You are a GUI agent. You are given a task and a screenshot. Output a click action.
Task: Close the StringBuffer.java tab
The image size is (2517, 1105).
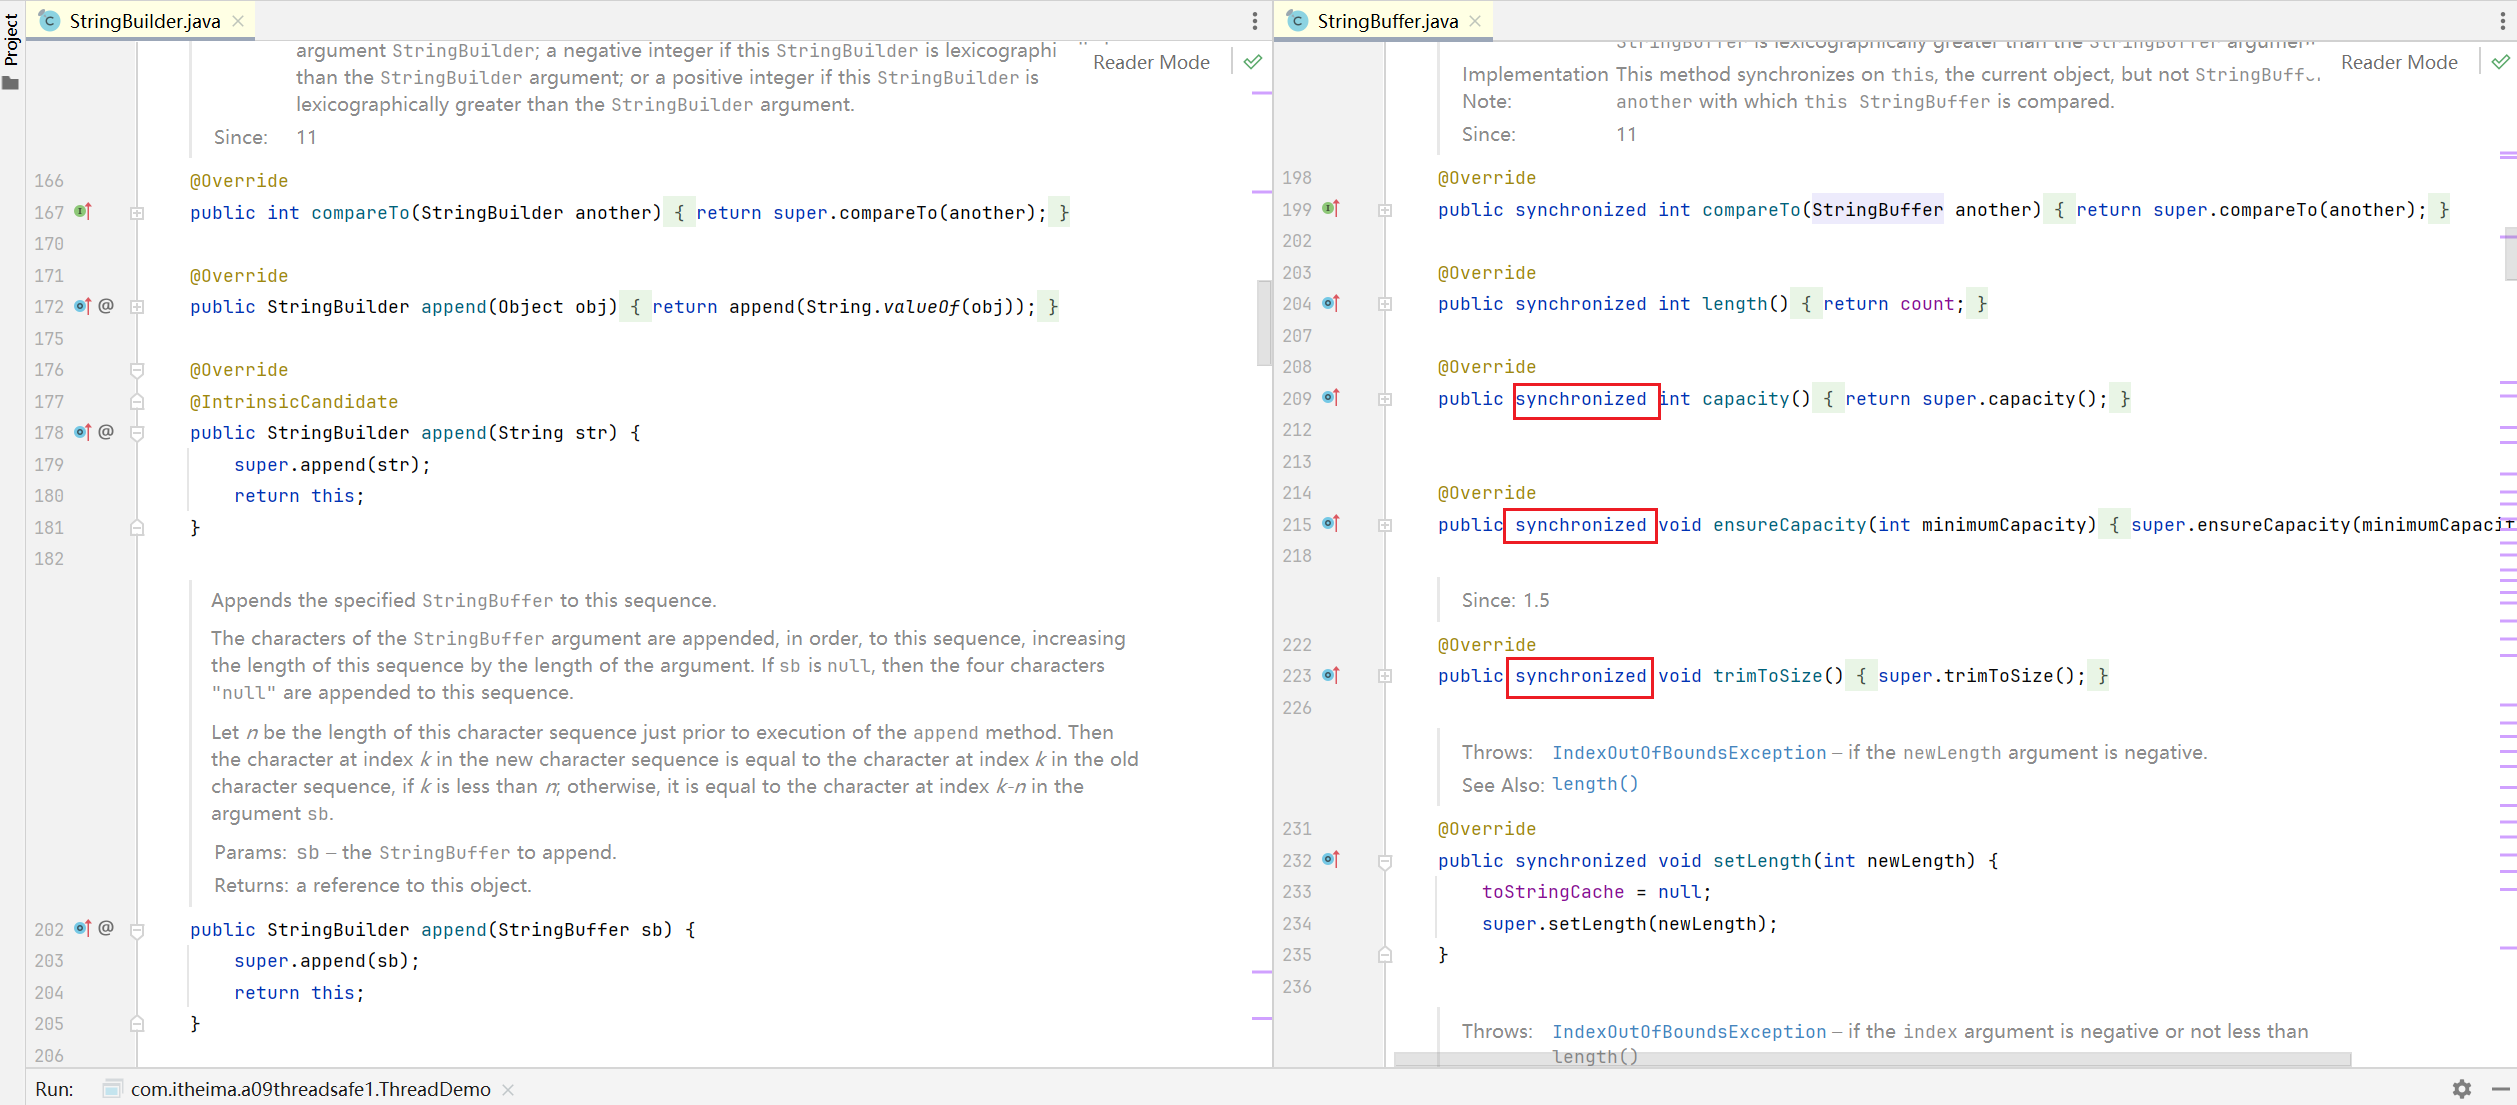pos(1475,21)
